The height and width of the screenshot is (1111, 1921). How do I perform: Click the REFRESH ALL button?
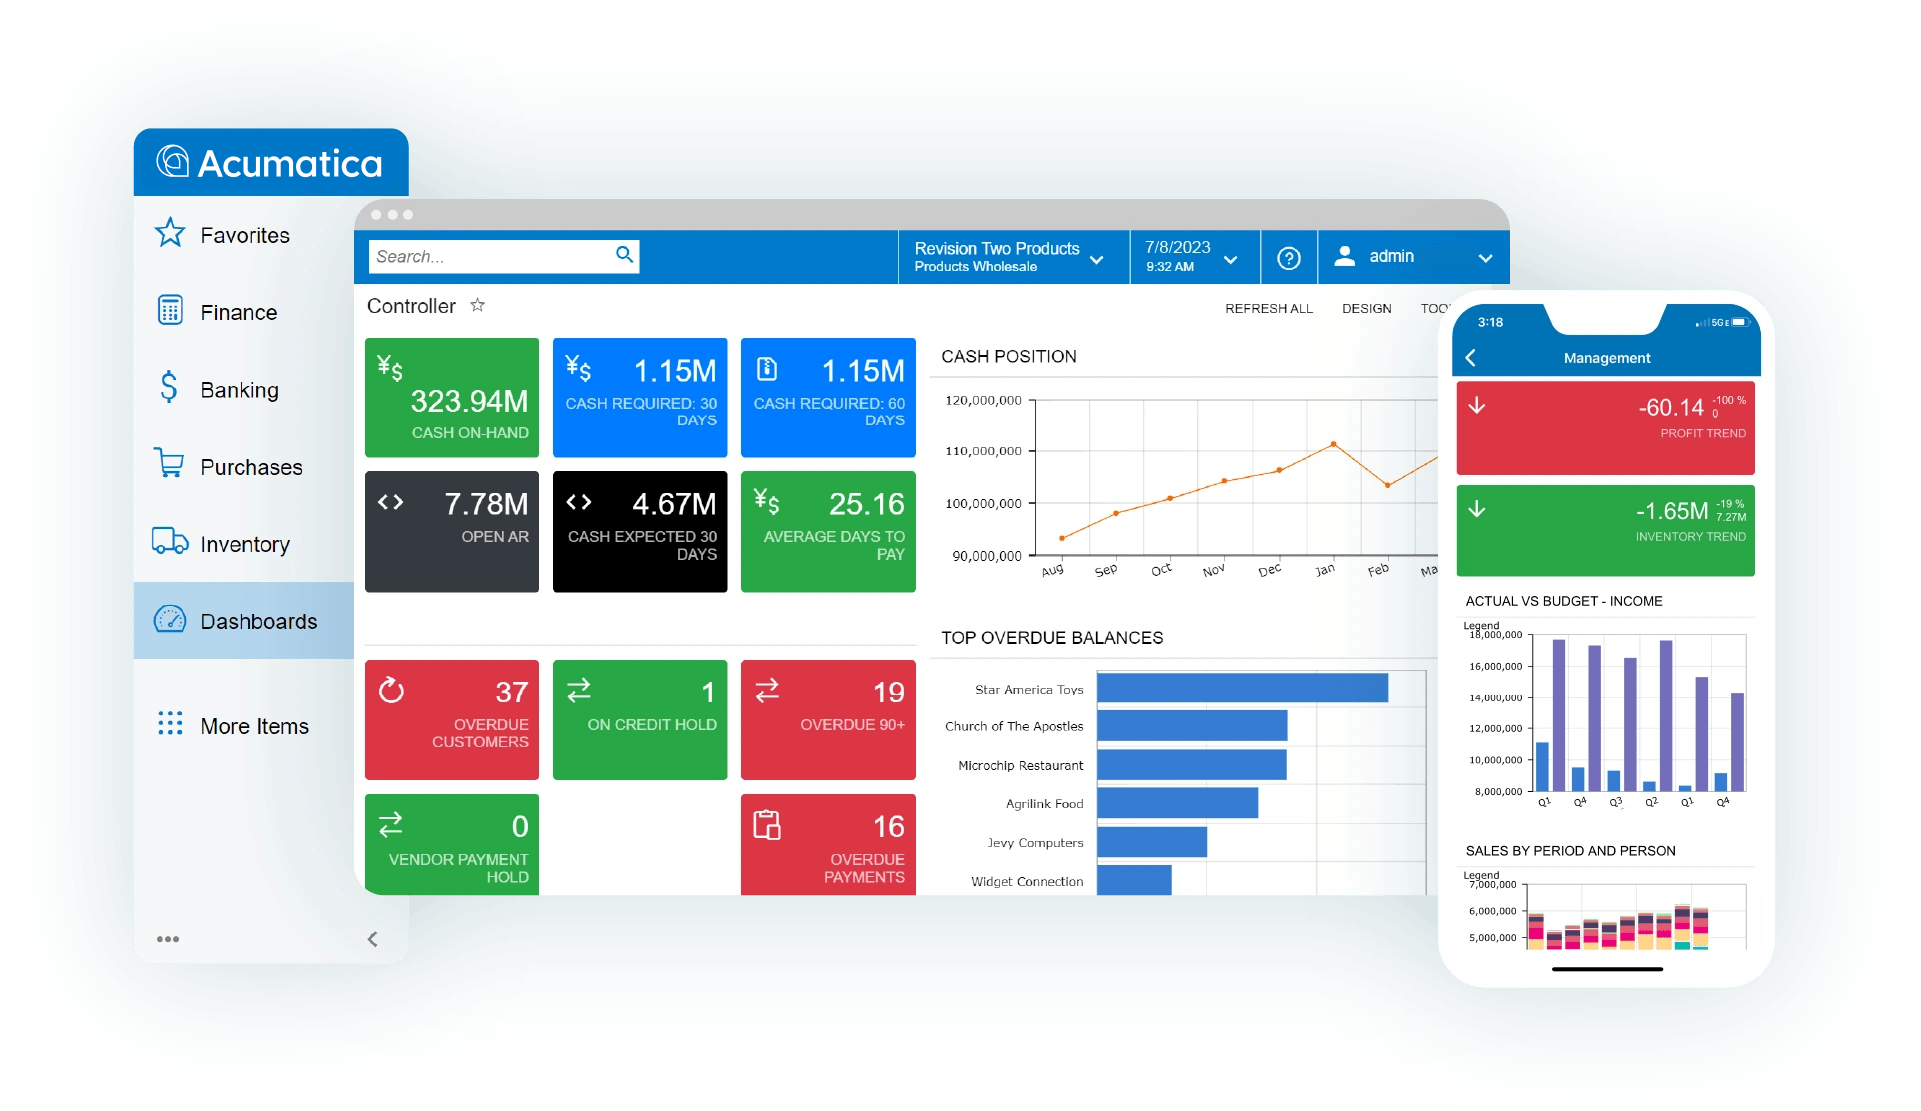1263,308
